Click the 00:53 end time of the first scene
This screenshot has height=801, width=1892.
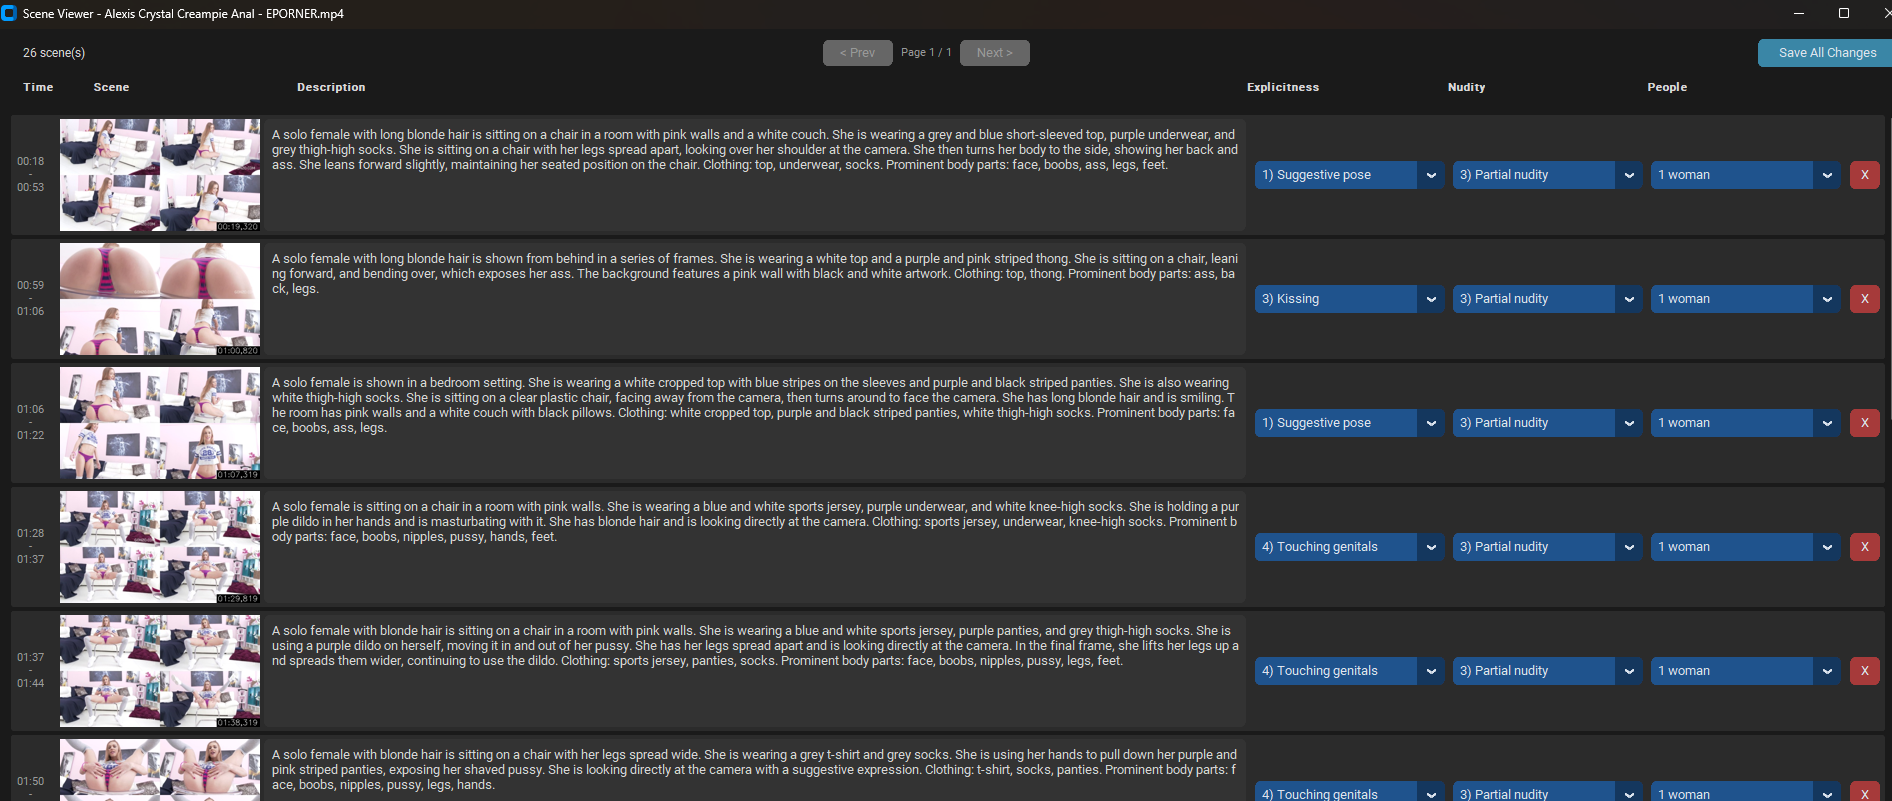pyautogui.click(x=30, y=187)
